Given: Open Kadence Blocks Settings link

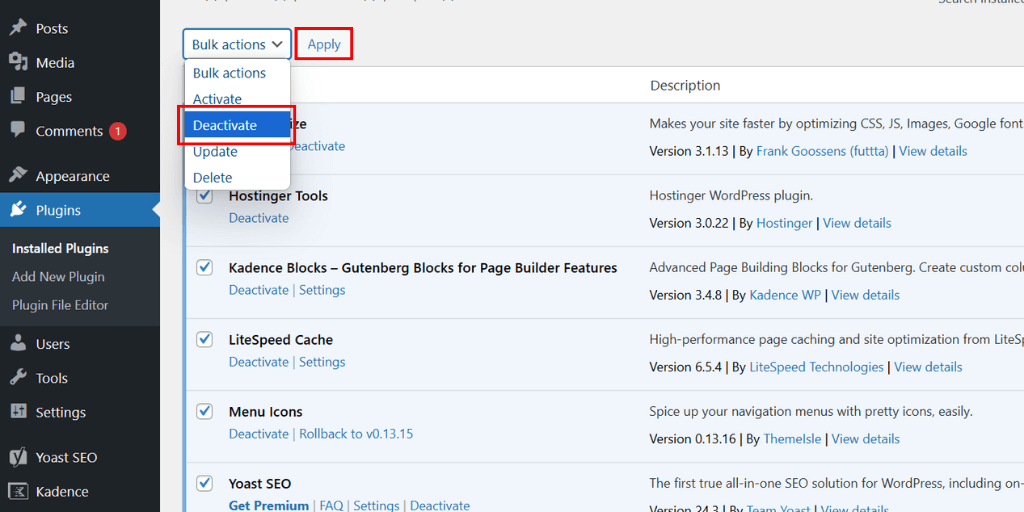Looking at the screenshot, I should [x=322, y=290].
